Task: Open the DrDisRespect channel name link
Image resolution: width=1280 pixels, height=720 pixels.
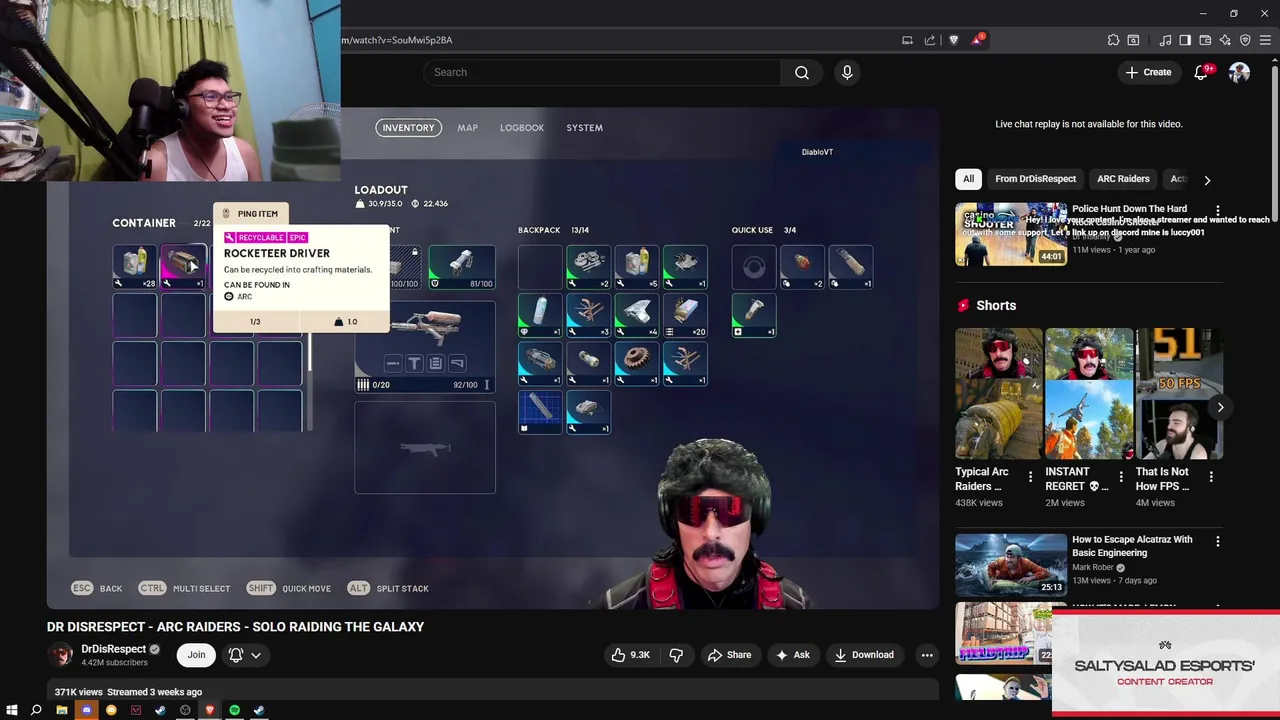Action: coord(114,649)
